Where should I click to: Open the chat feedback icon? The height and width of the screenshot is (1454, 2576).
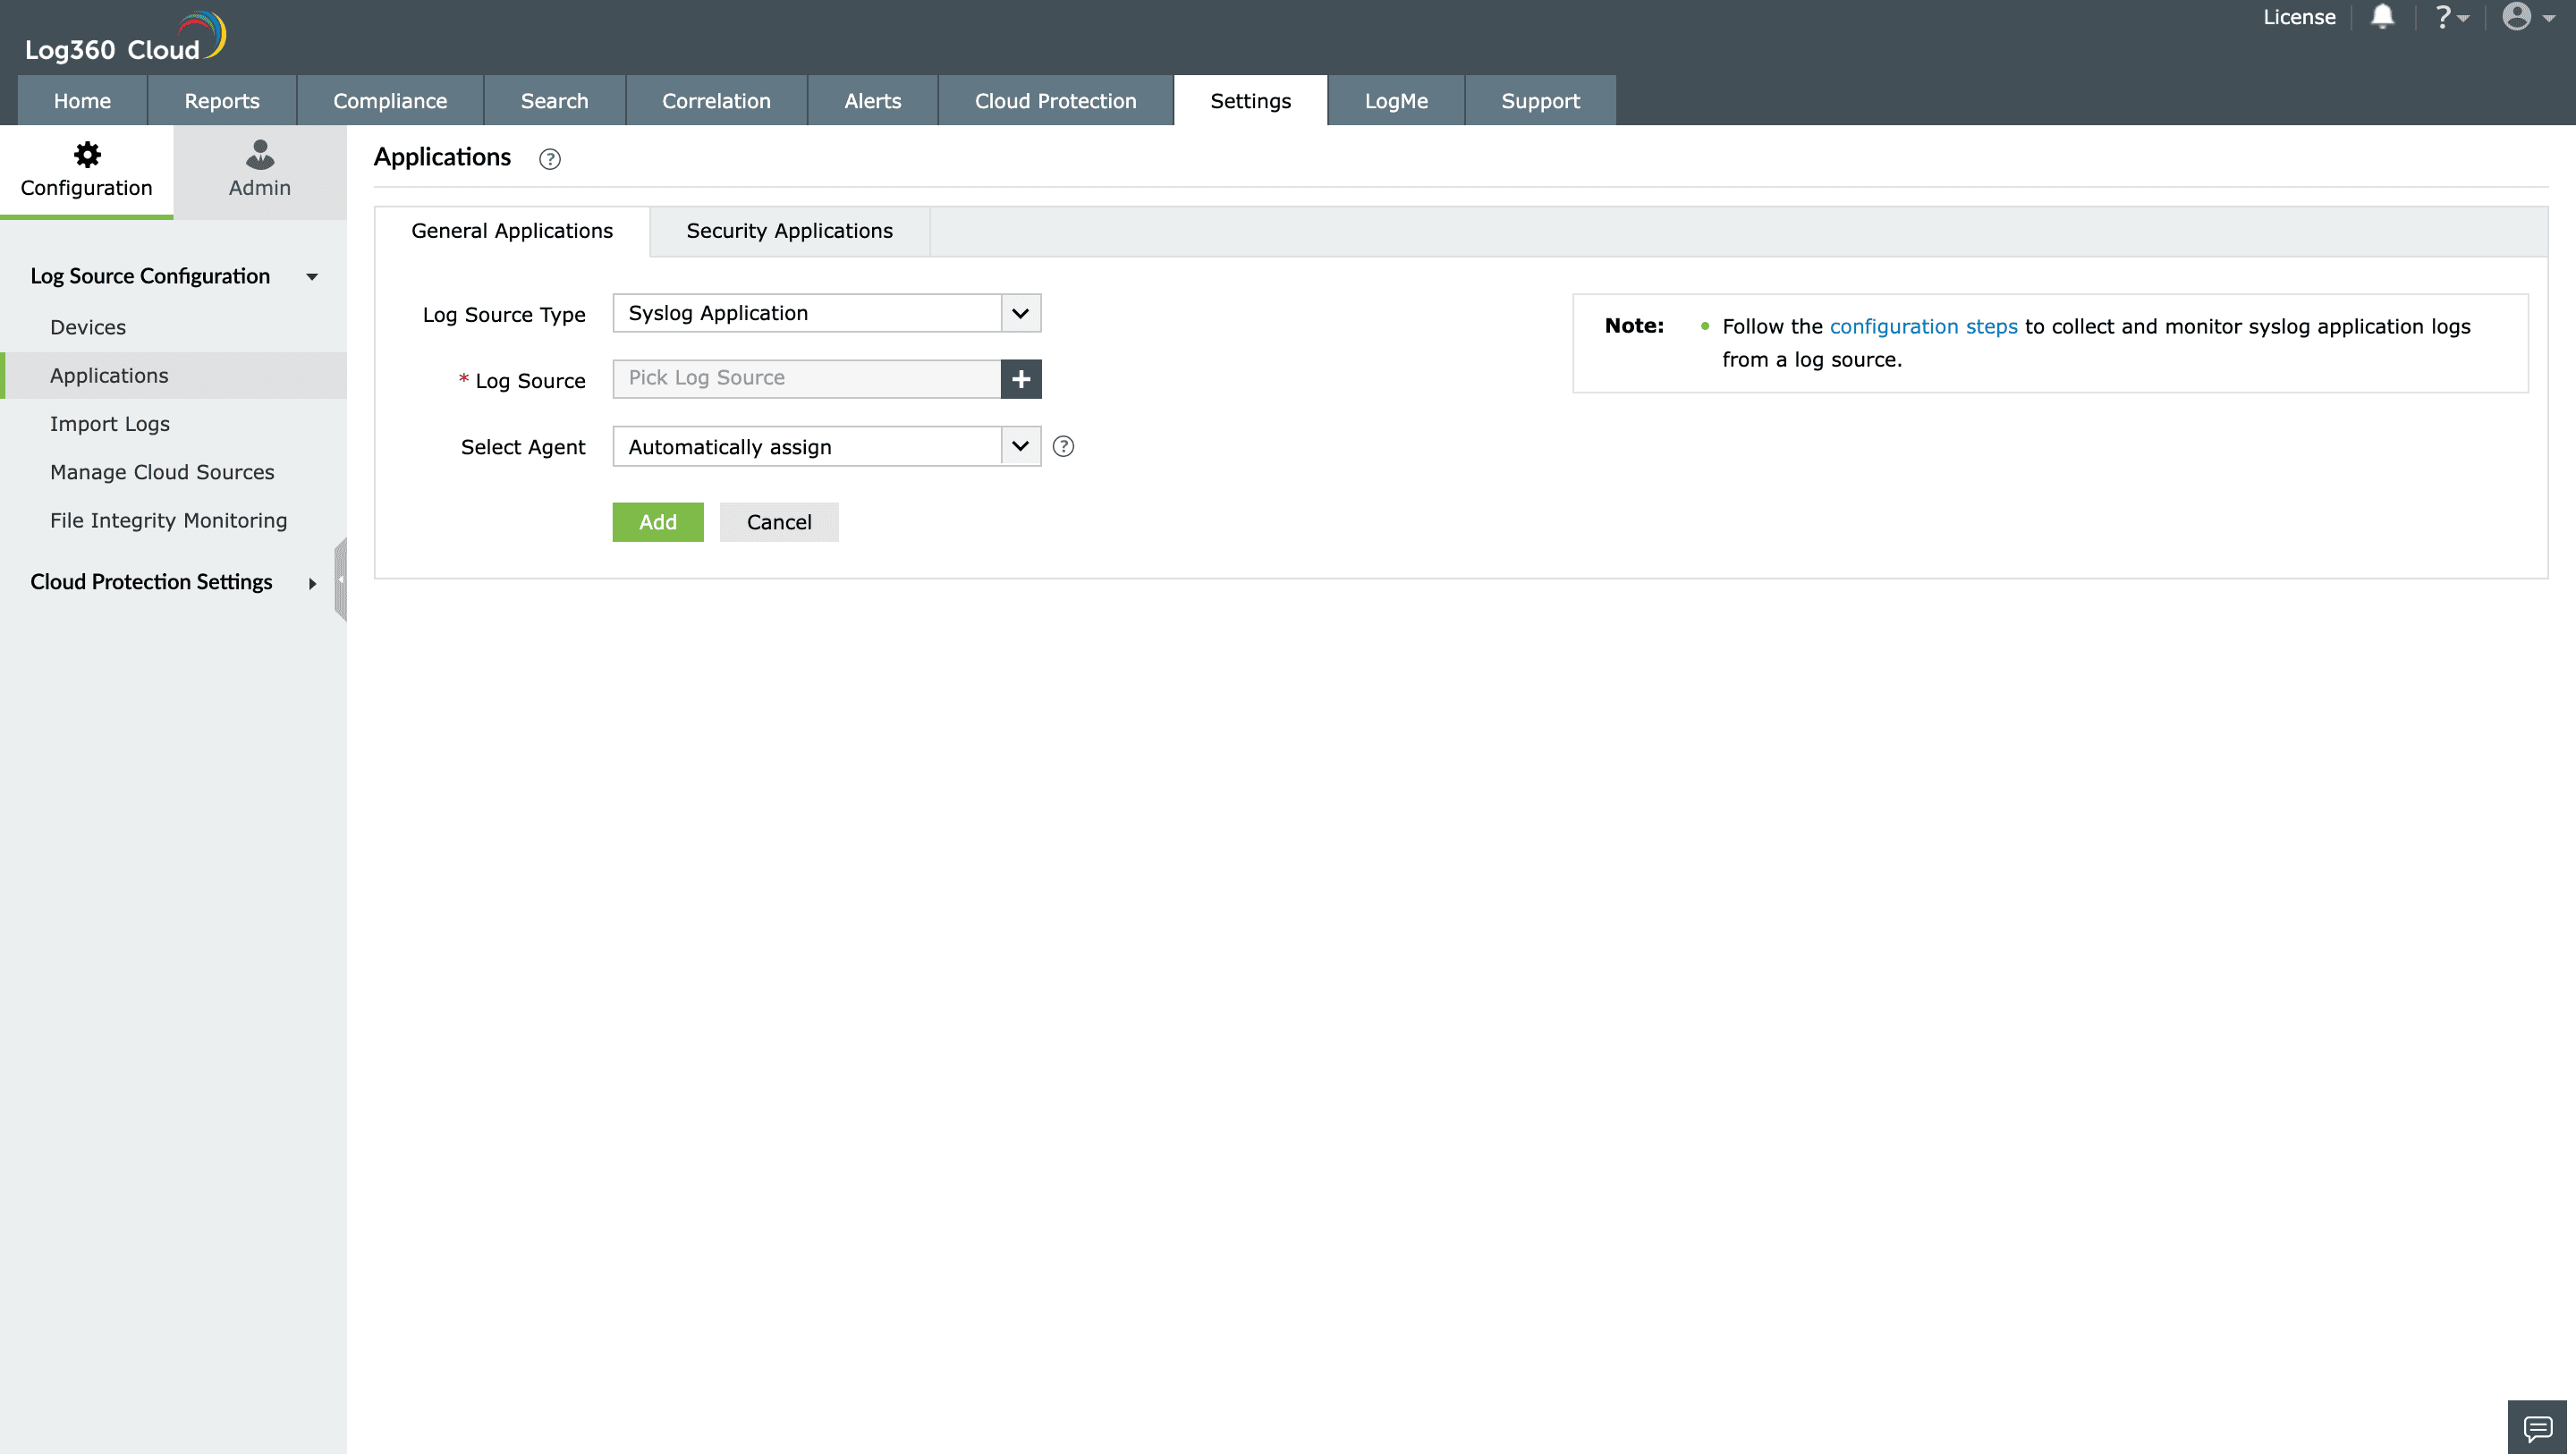[2537, 1427]
